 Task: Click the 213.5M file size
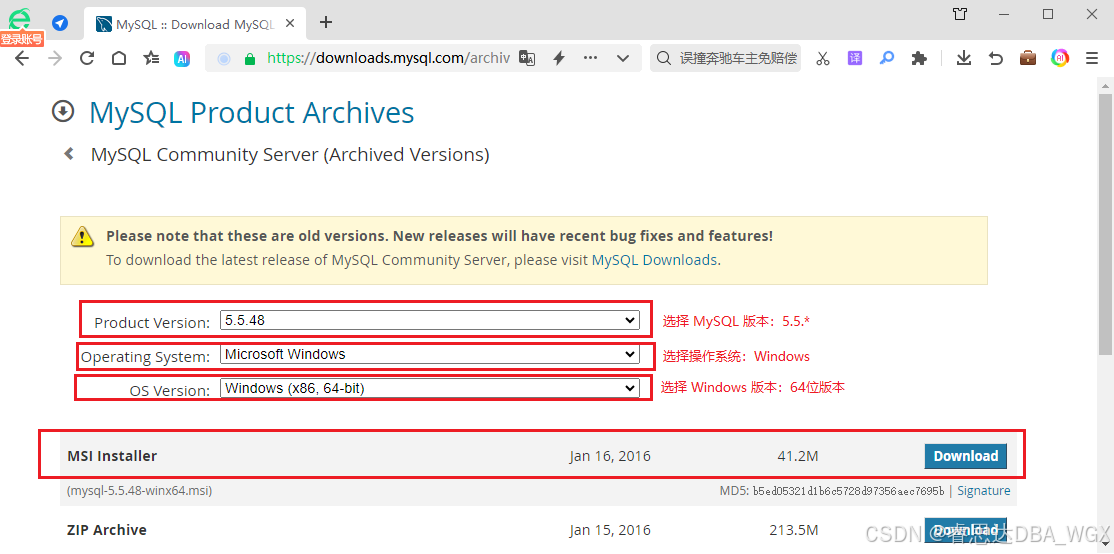click(x=794, y=530)
